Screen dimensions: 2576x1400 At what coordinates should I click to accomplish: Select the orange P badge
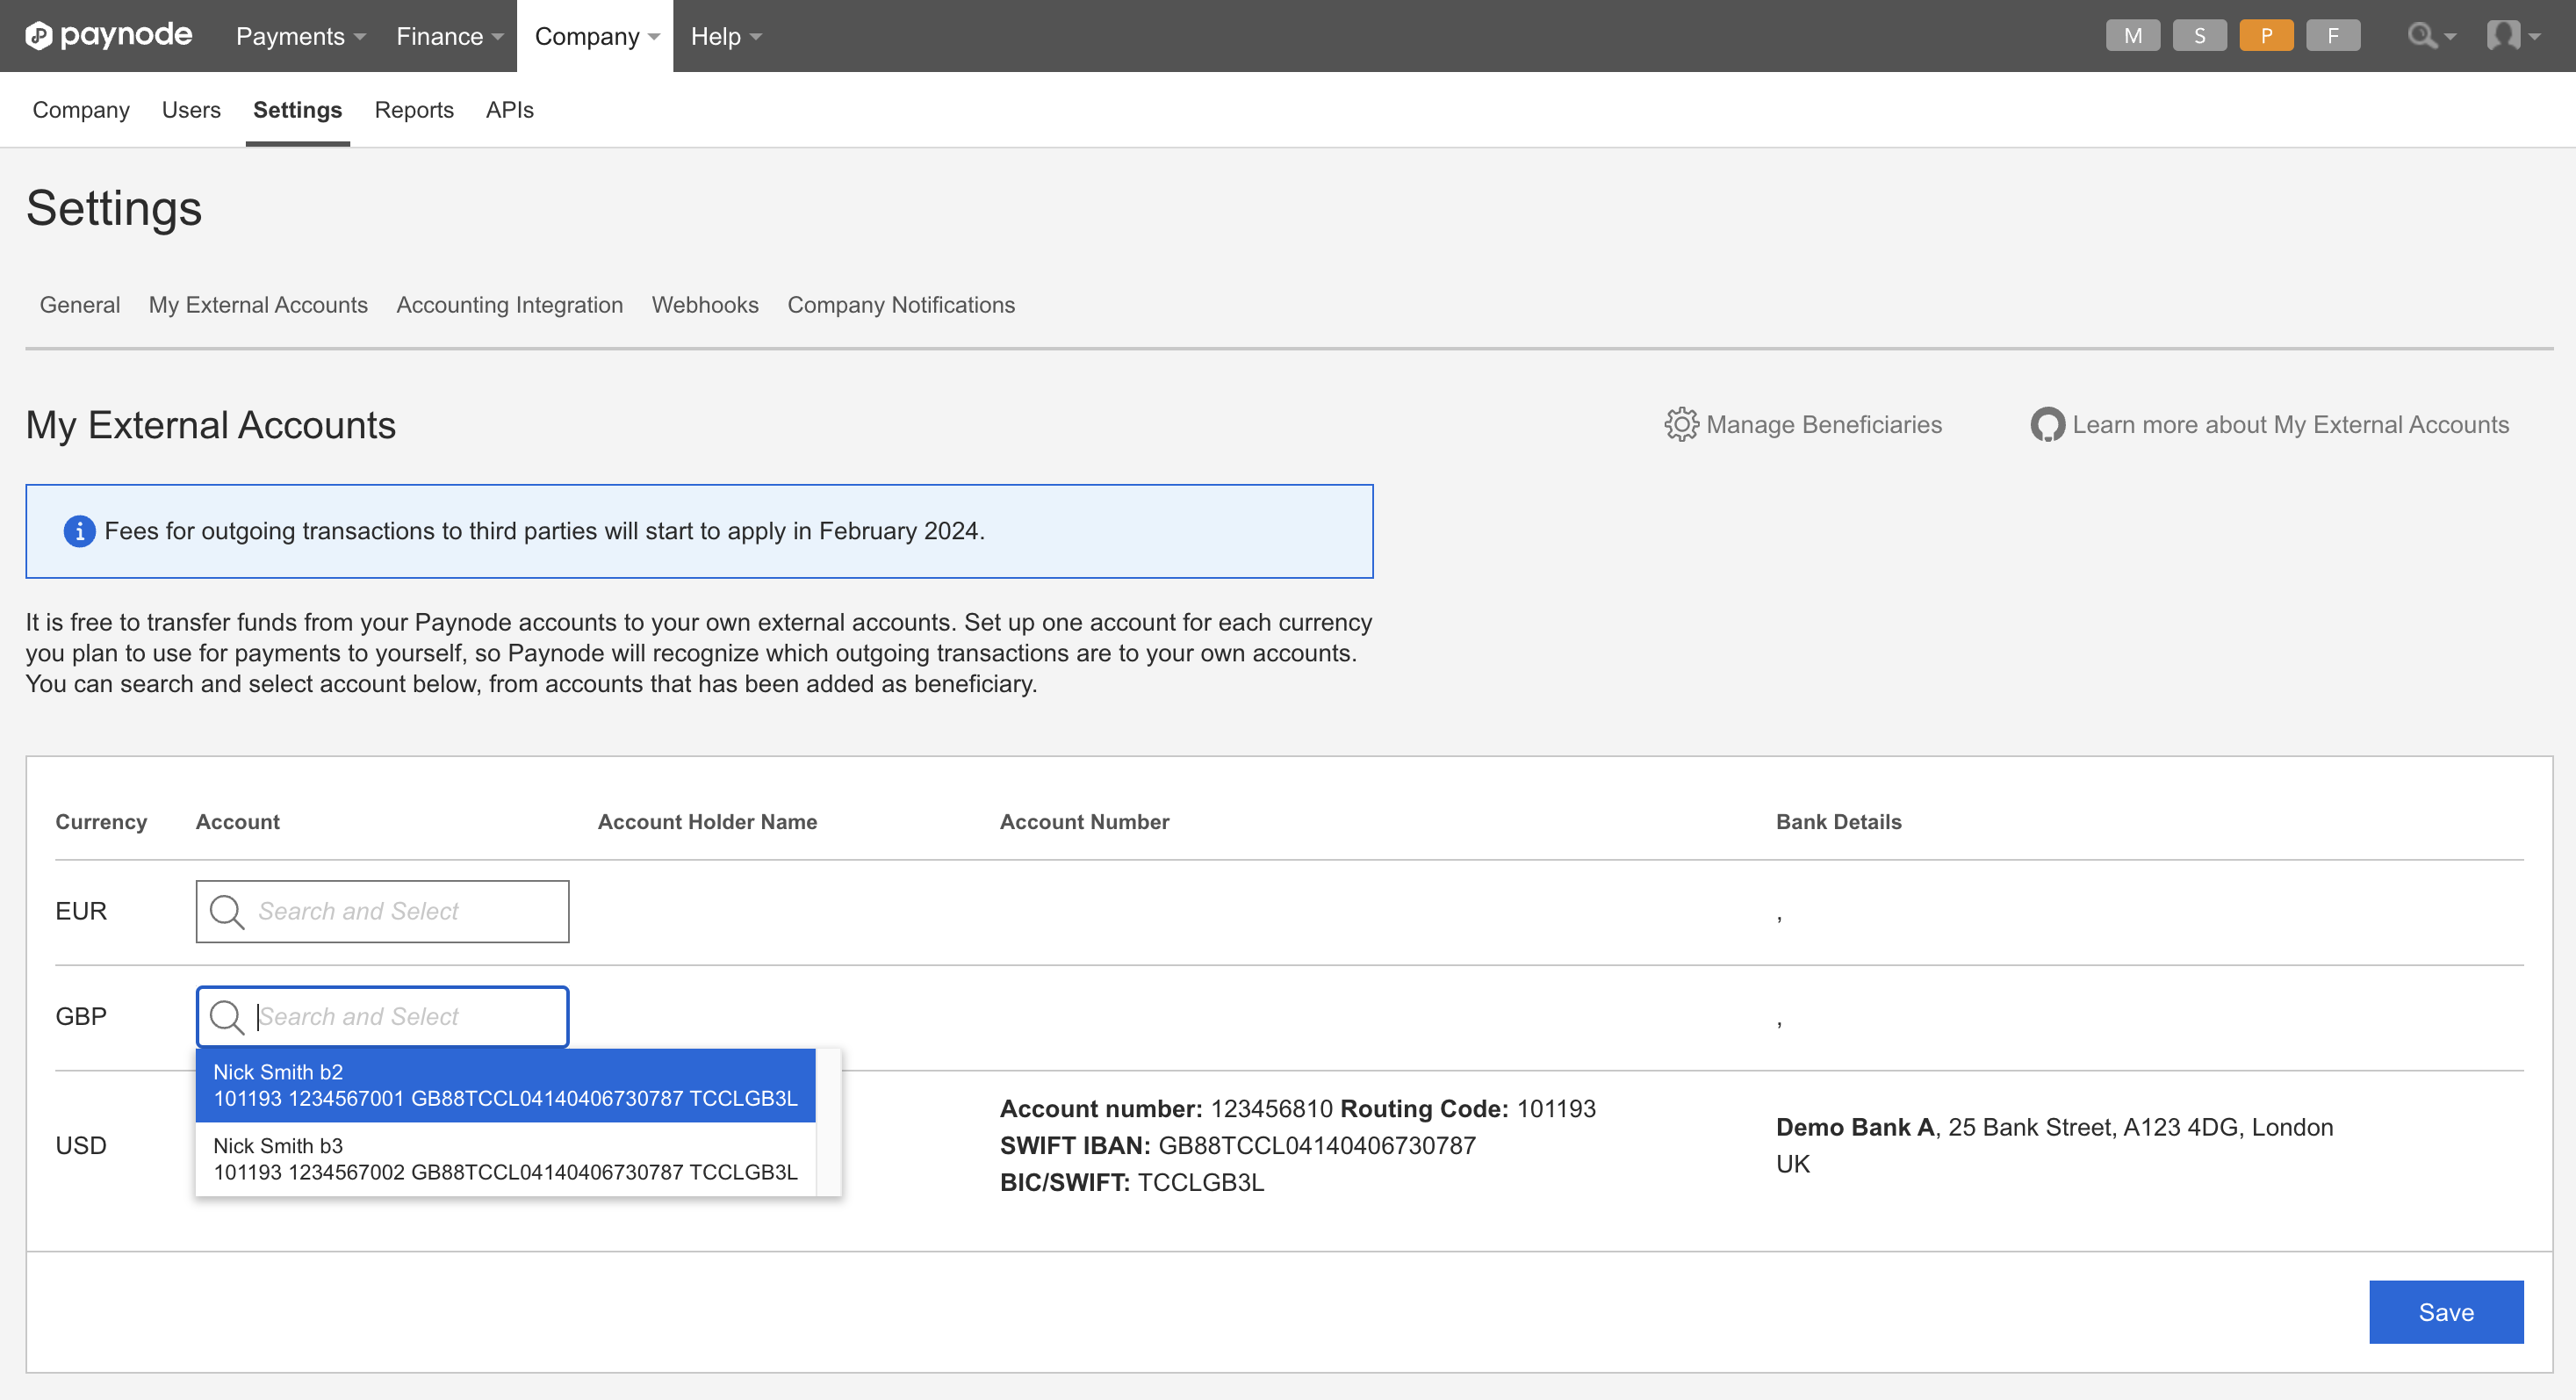pyautogui.click(x=2266, y=36)
